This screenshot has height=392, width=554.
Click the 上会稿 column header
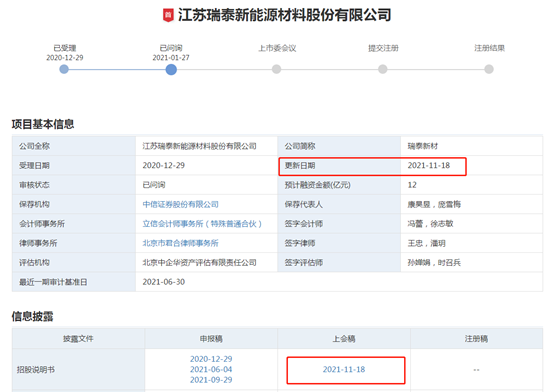pyautogui.click(x=344, y=339)
